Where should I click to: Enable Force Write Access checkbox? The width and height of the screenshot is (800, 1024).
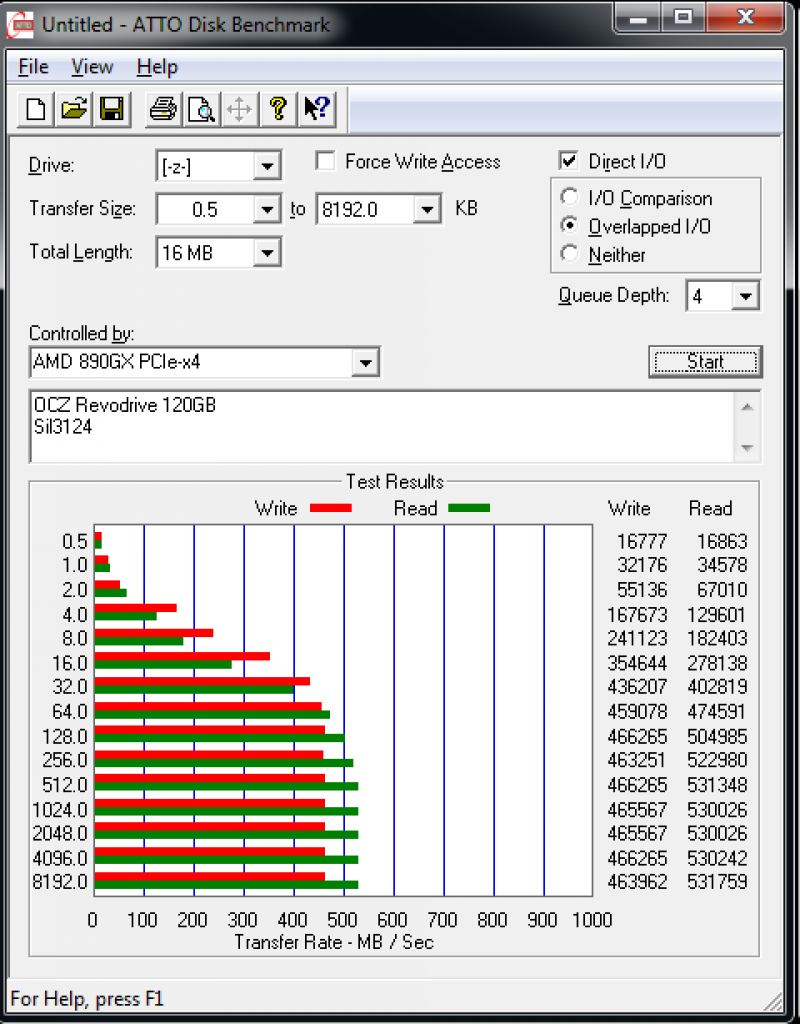(325, 161)
